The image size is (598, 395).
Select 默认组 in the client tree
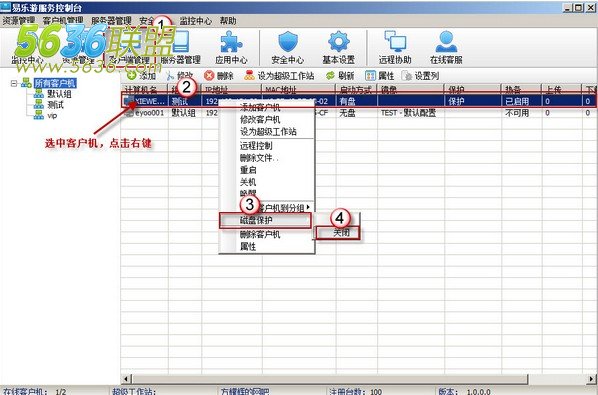pyautogui.click(x=59, y=94)
